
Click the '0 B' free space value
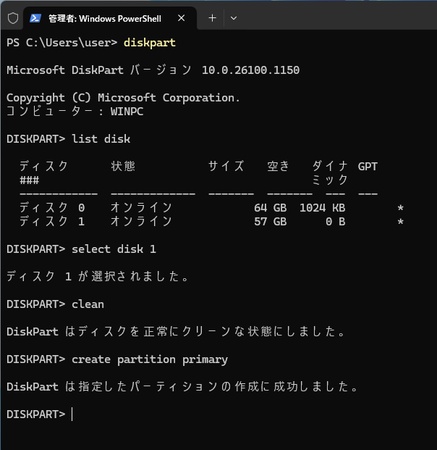point(335,221)
